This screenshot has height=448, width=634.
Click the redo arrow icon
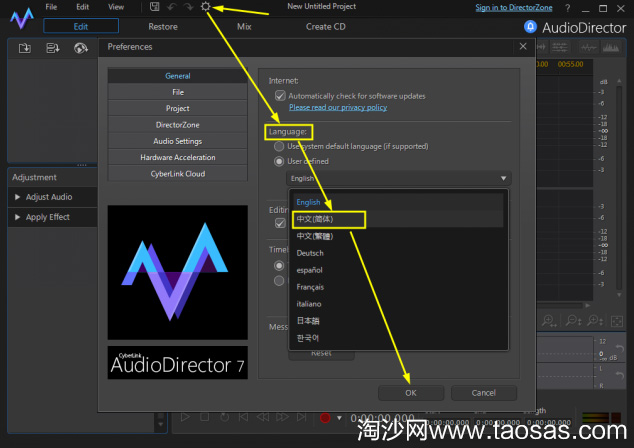point(188,6)
